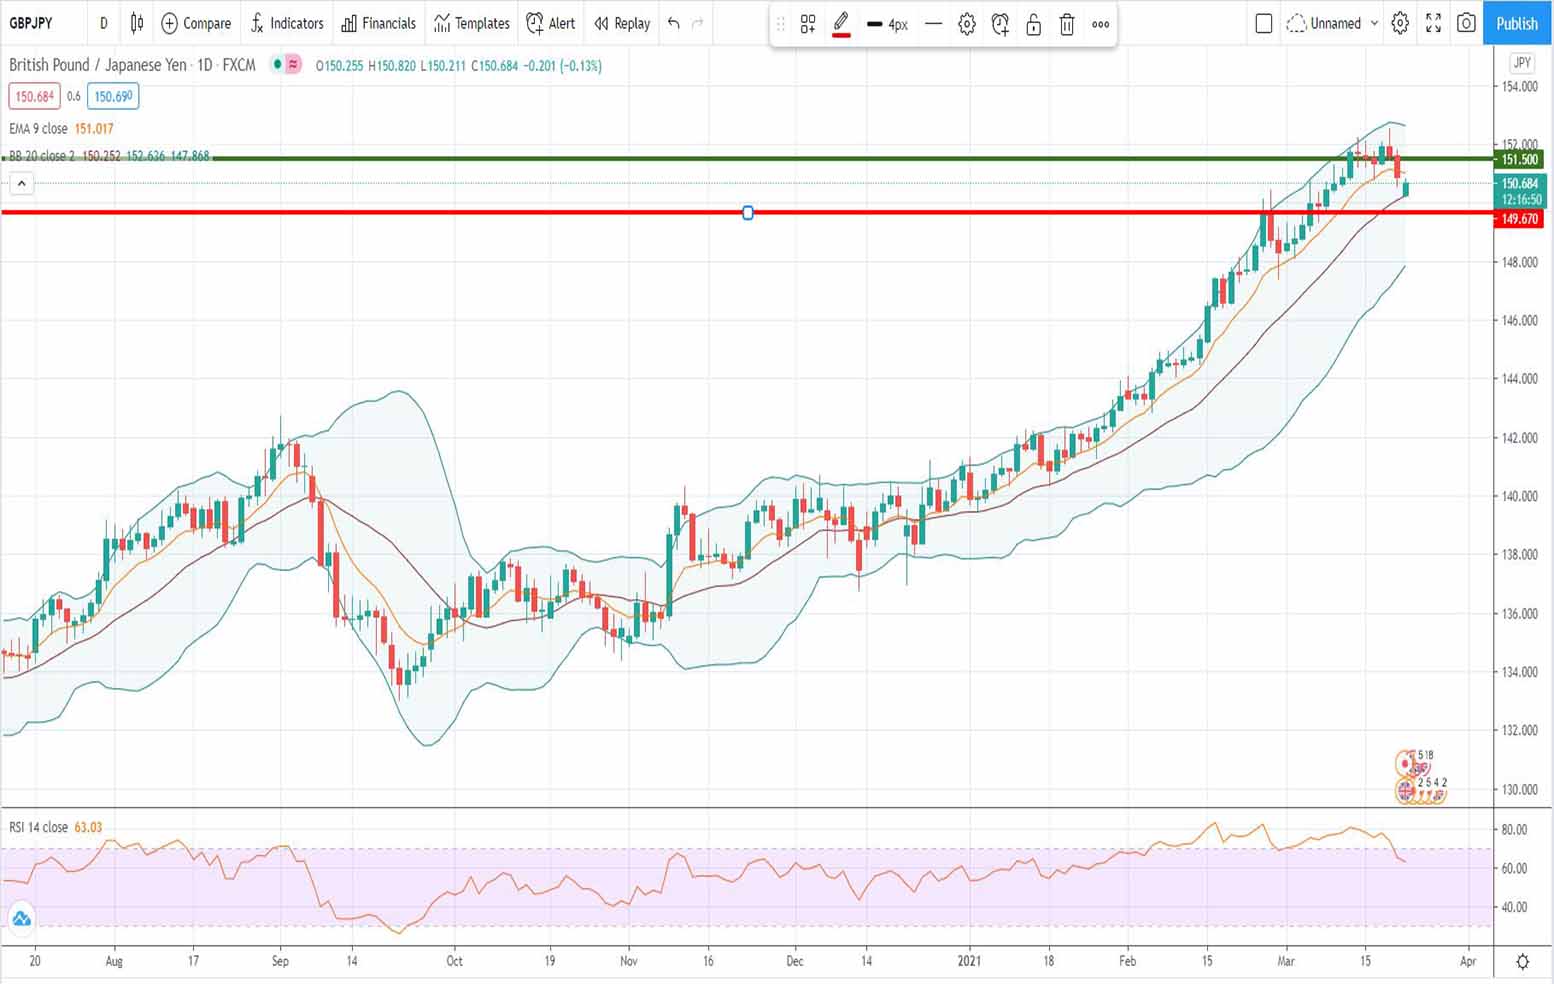
Task: Open the Financials panel
Action: [378, 23]
